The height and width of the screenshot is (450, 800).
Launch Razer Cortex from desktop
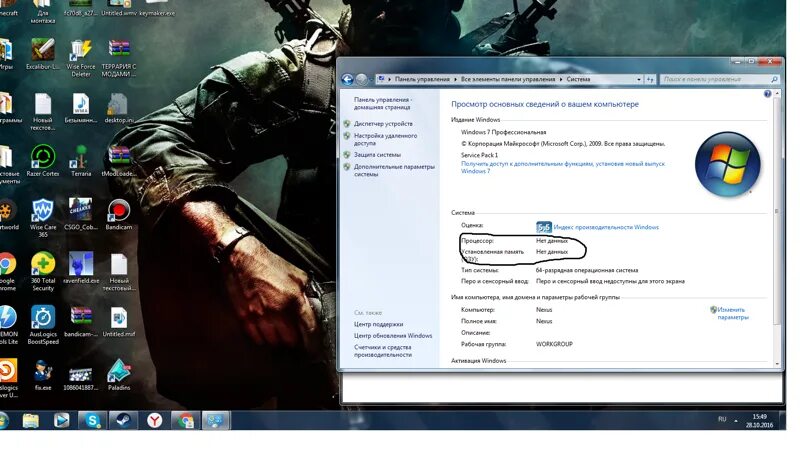click(x=43, y=161)
